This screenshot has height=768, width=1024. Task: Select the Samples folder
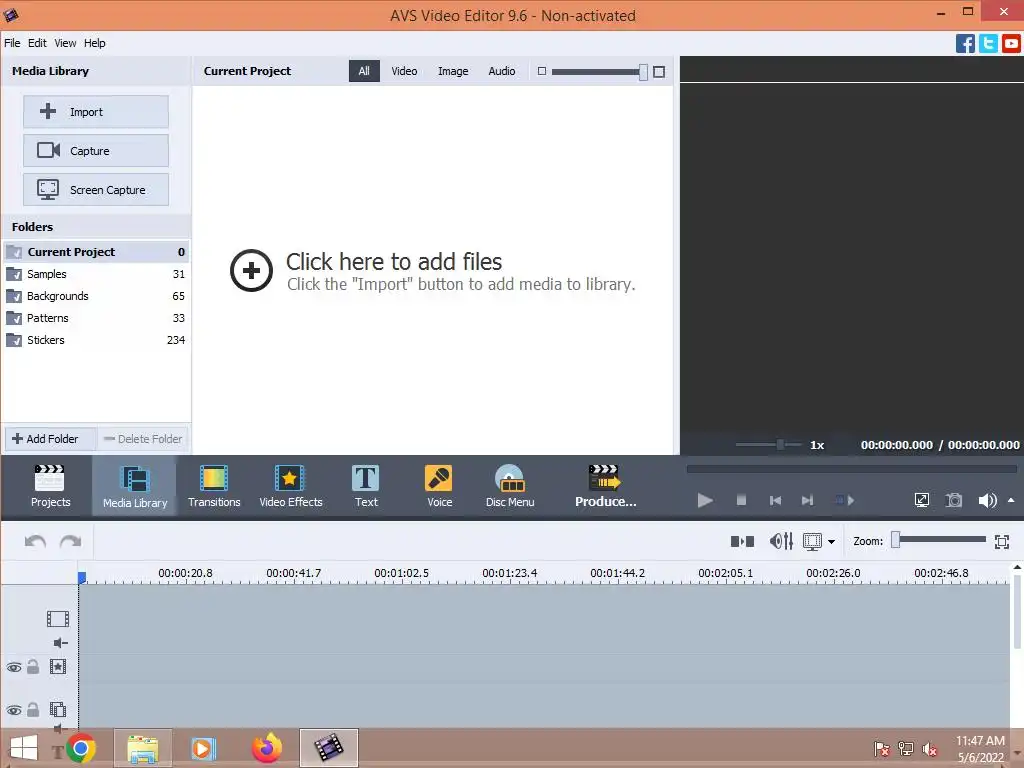[x=96, y=274]
